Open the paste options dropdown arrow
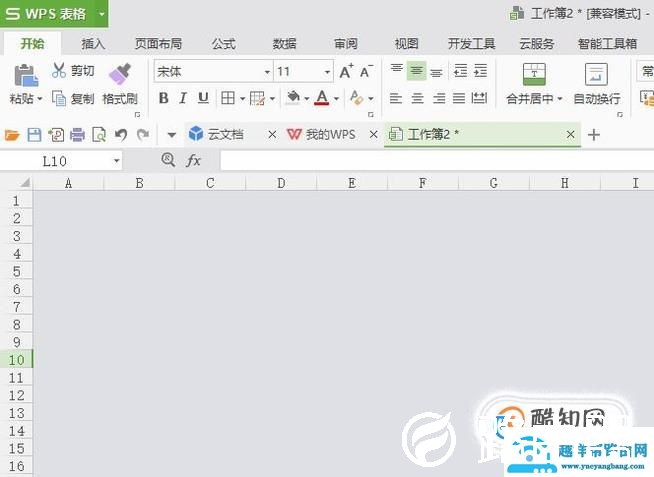654x477 pixels. click(x=40, y=99)
